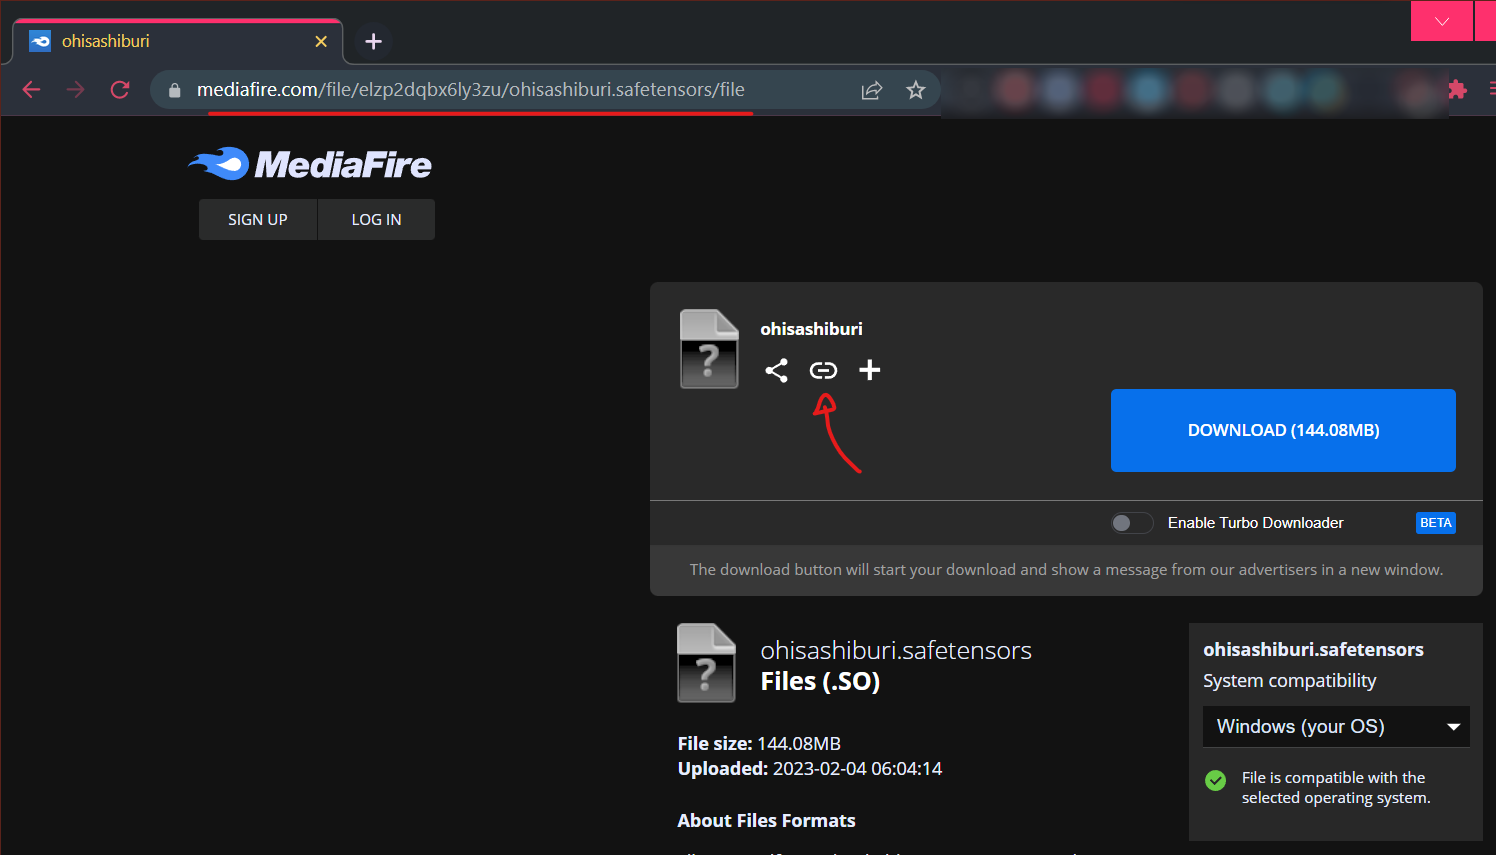Click the About Files Formats heading

pos(767,821)
